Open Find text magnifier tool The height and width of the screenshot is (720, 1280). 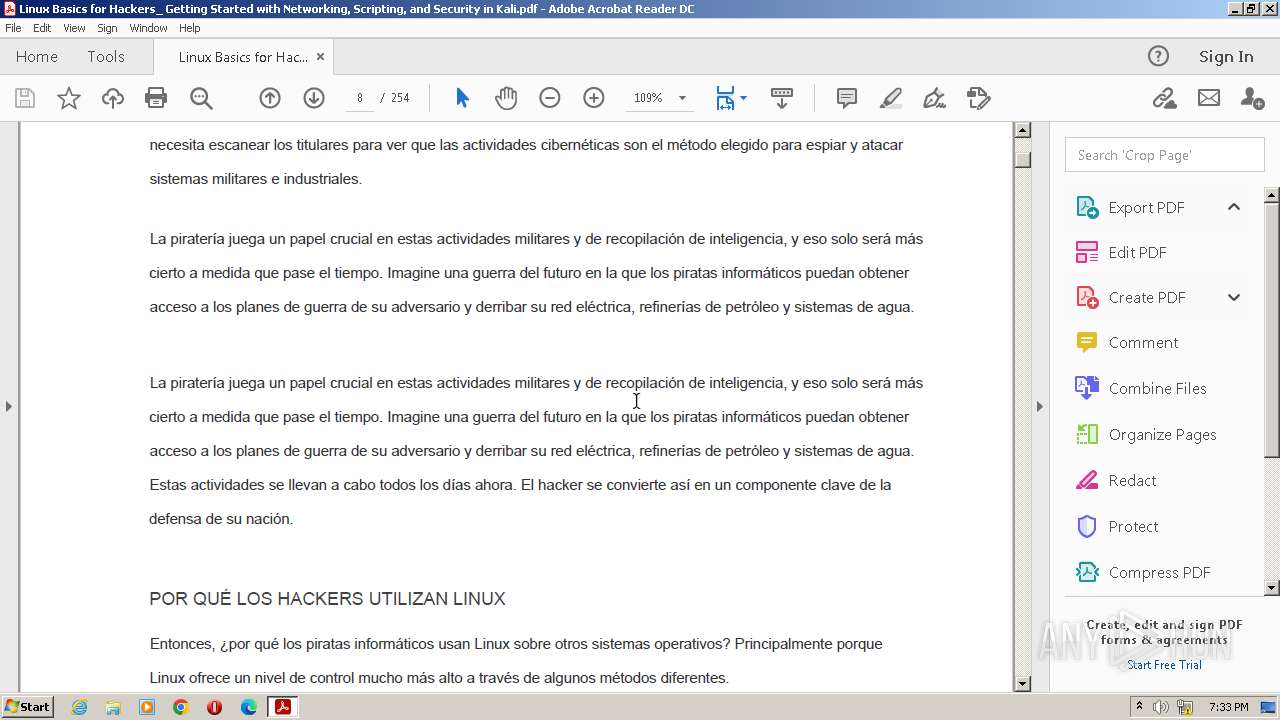point(201,98)
